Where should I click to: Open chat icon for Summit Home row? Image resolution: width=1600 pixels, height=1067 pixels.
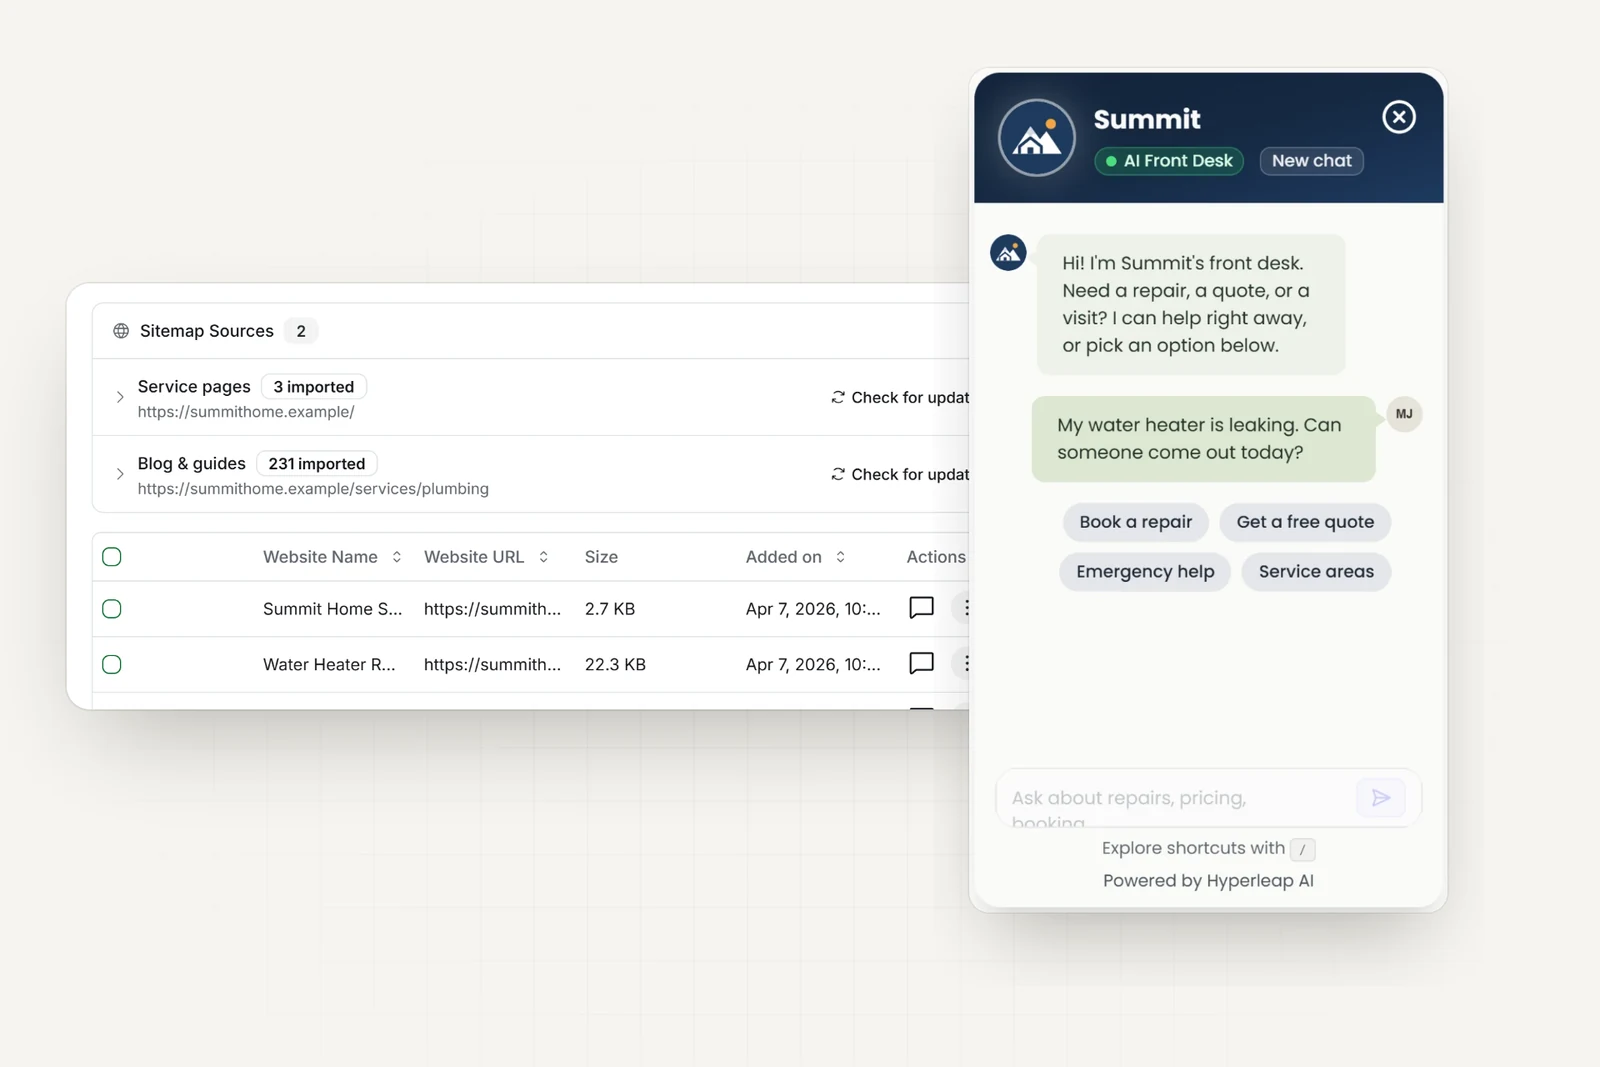921,608
